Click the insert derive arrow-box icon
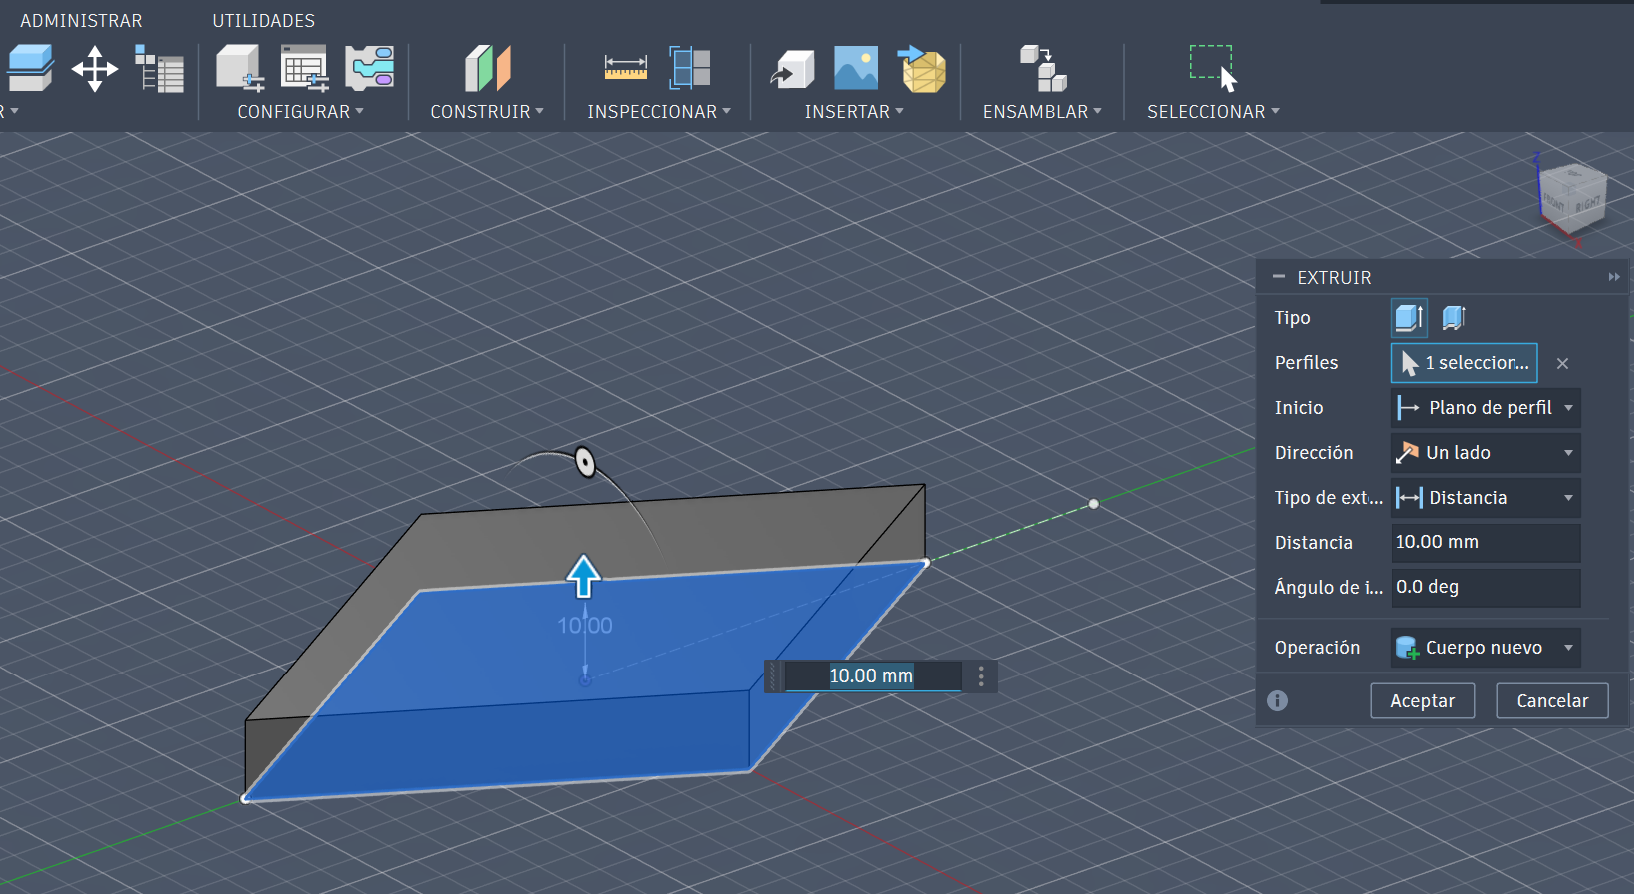The image size is (1634, 894). pos(793,69)
